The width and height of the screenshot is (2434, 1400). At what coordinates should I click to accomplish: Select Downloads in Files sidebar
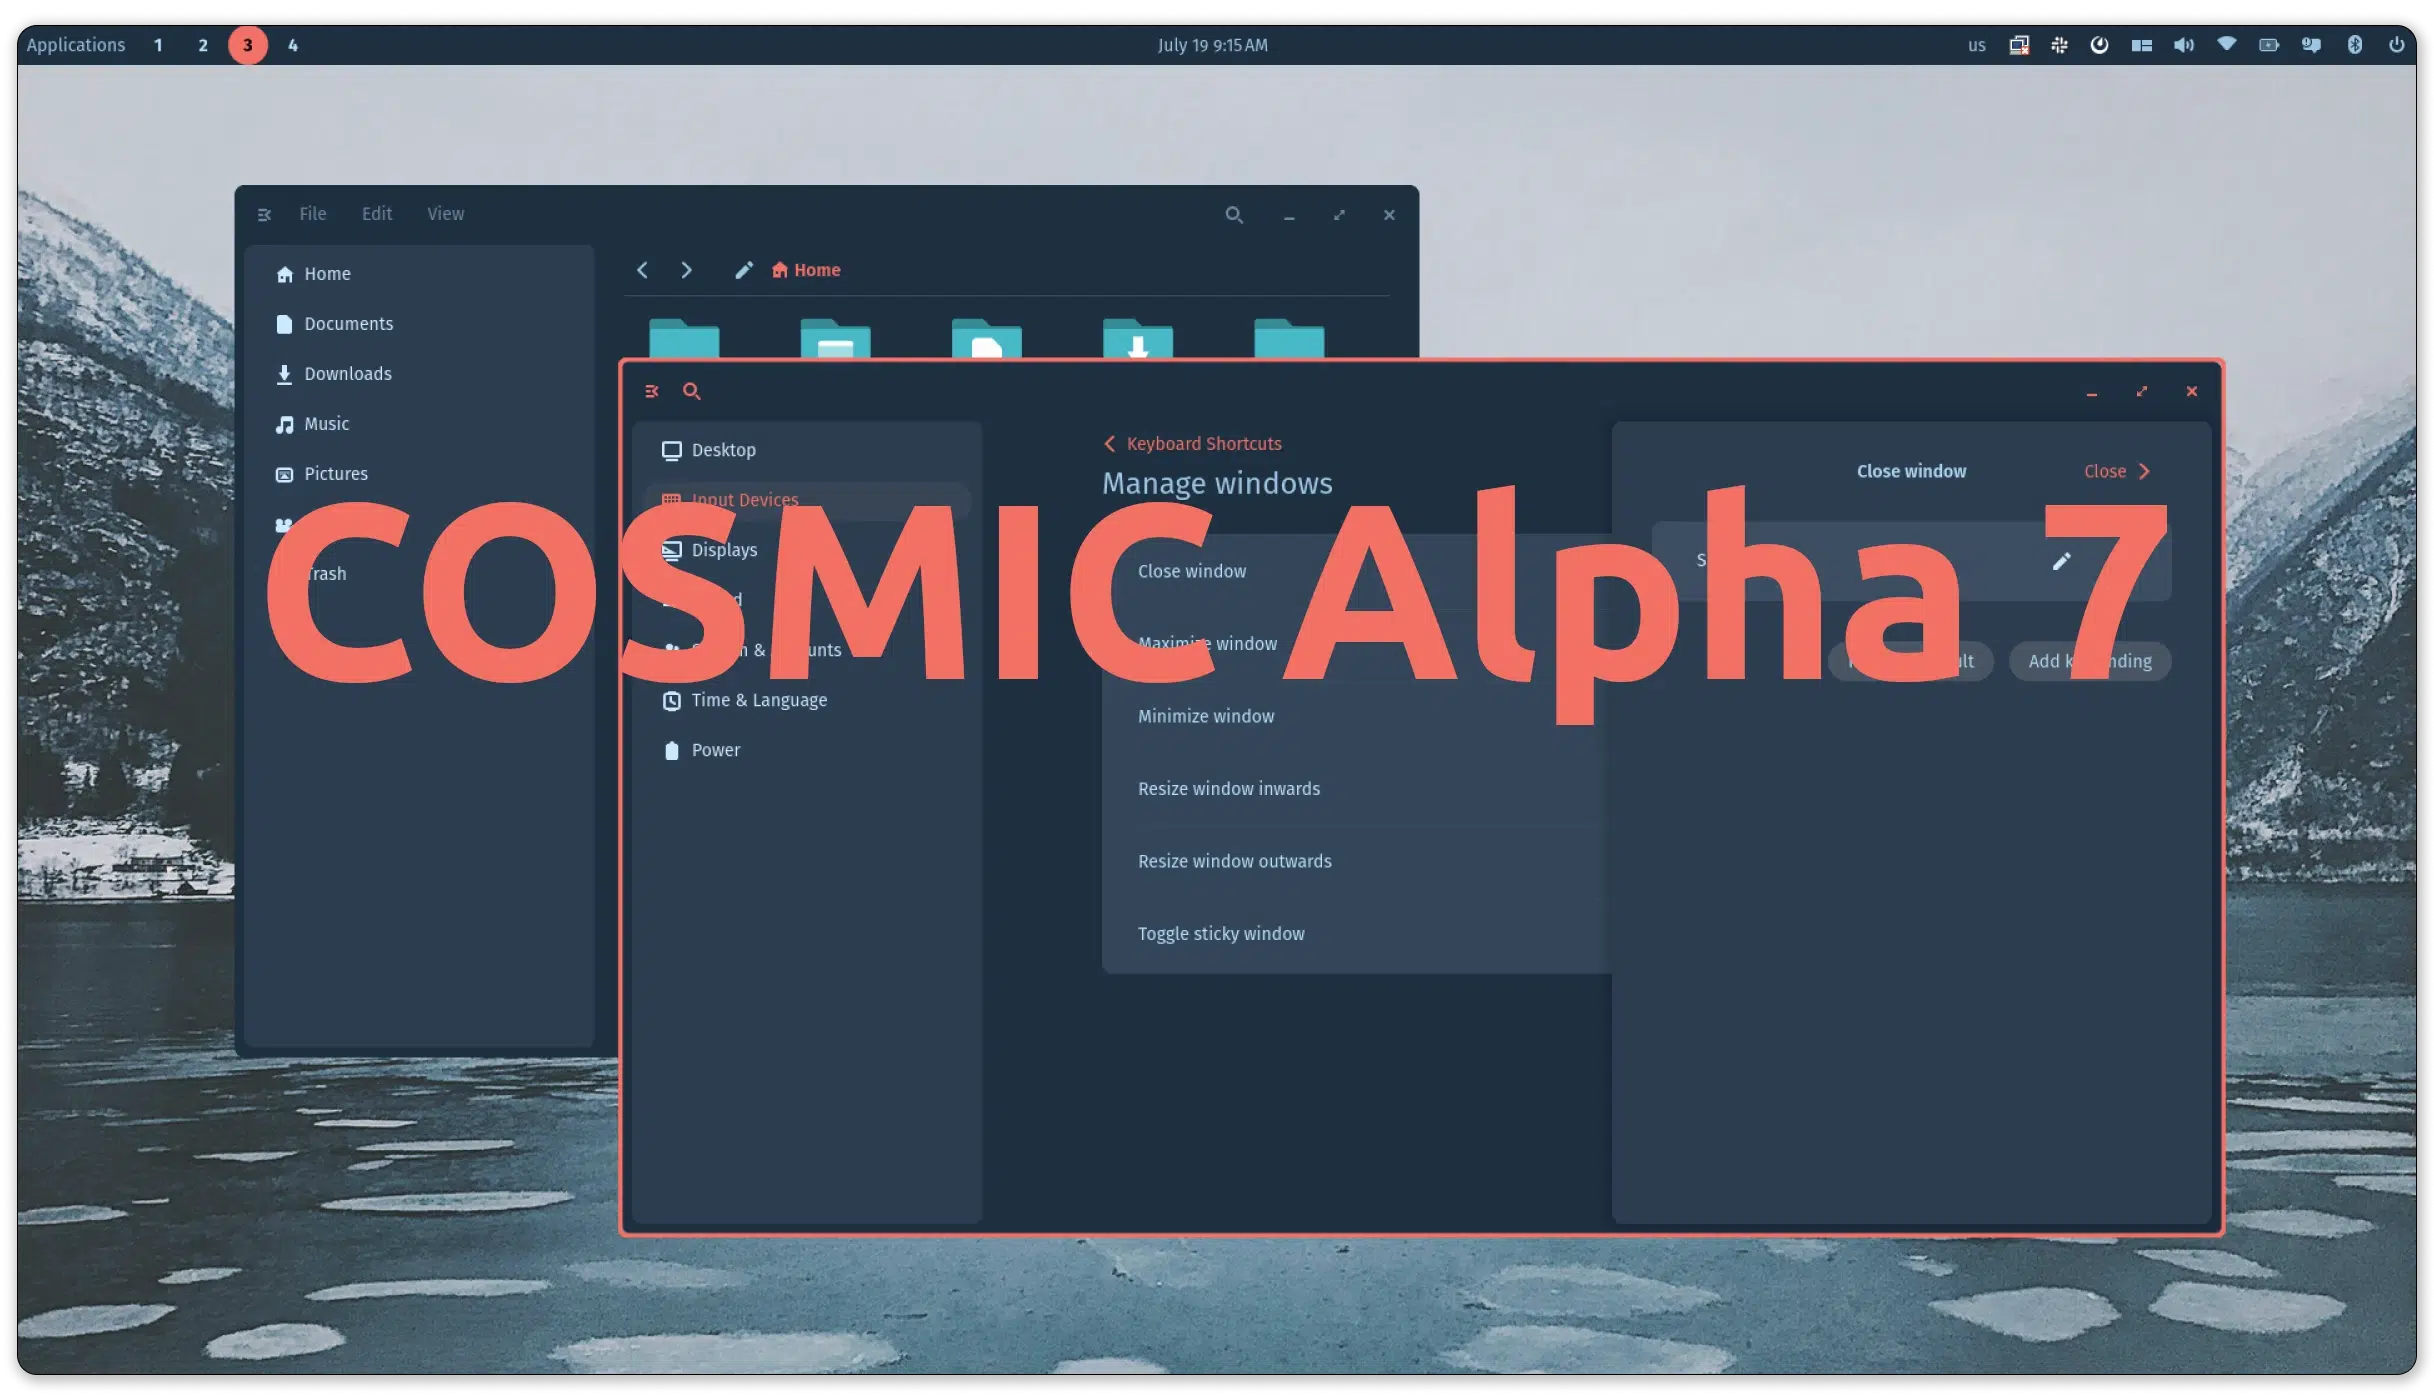click(418, 374)
